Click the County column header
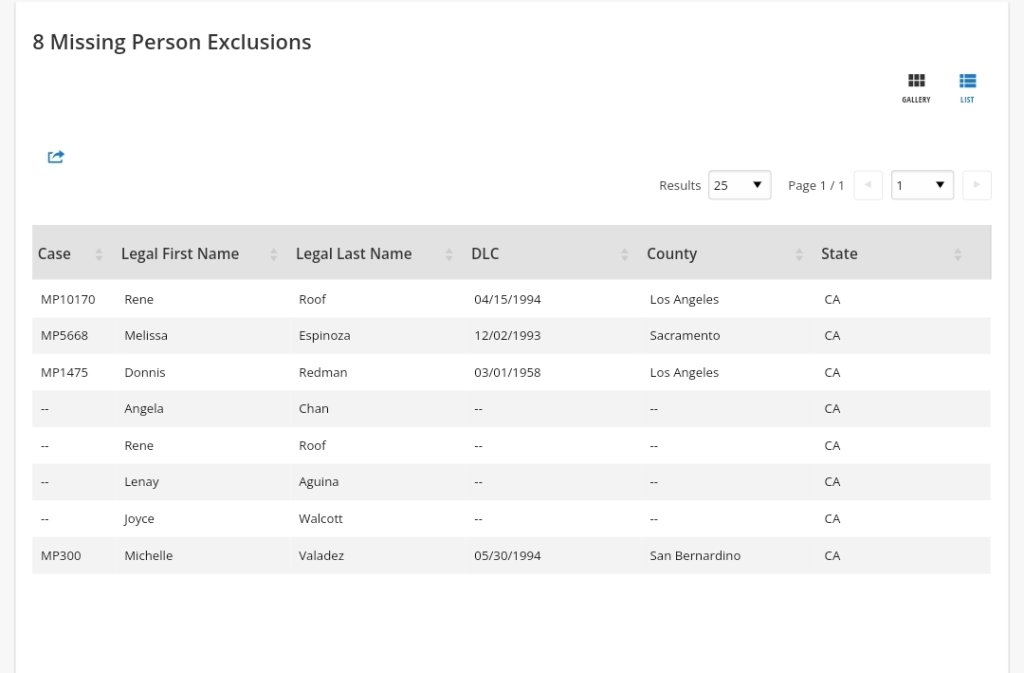Screen dimensions: 1024x673 (x=672, y=254)
